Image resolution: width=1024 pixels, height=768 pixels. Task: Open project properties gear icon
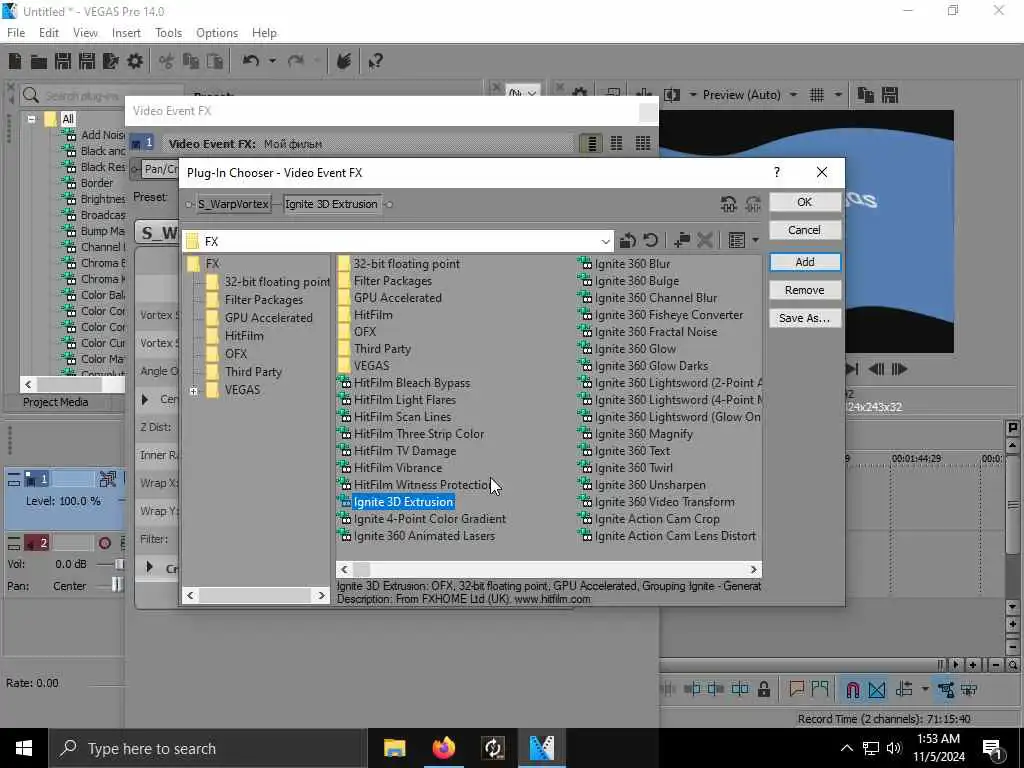[x=135, y=61]
